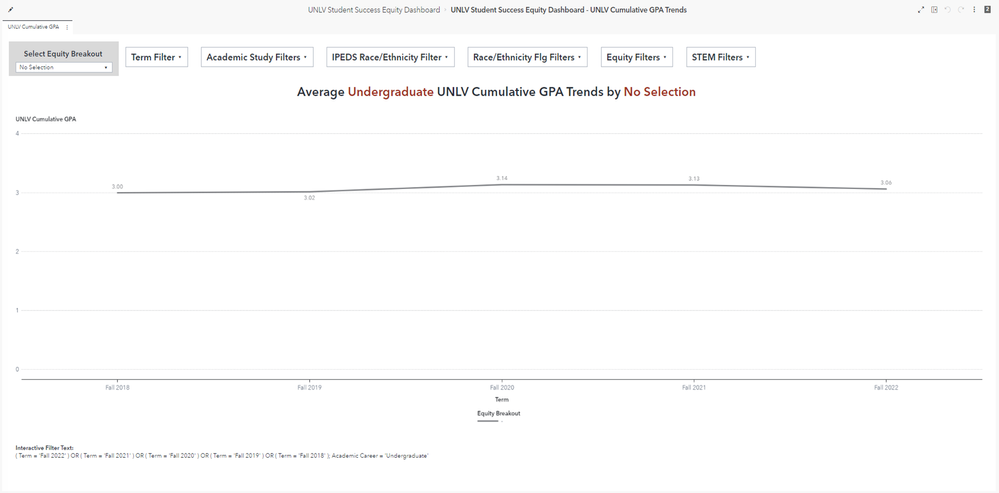Toggle the side panel icon

coord(934,10)
